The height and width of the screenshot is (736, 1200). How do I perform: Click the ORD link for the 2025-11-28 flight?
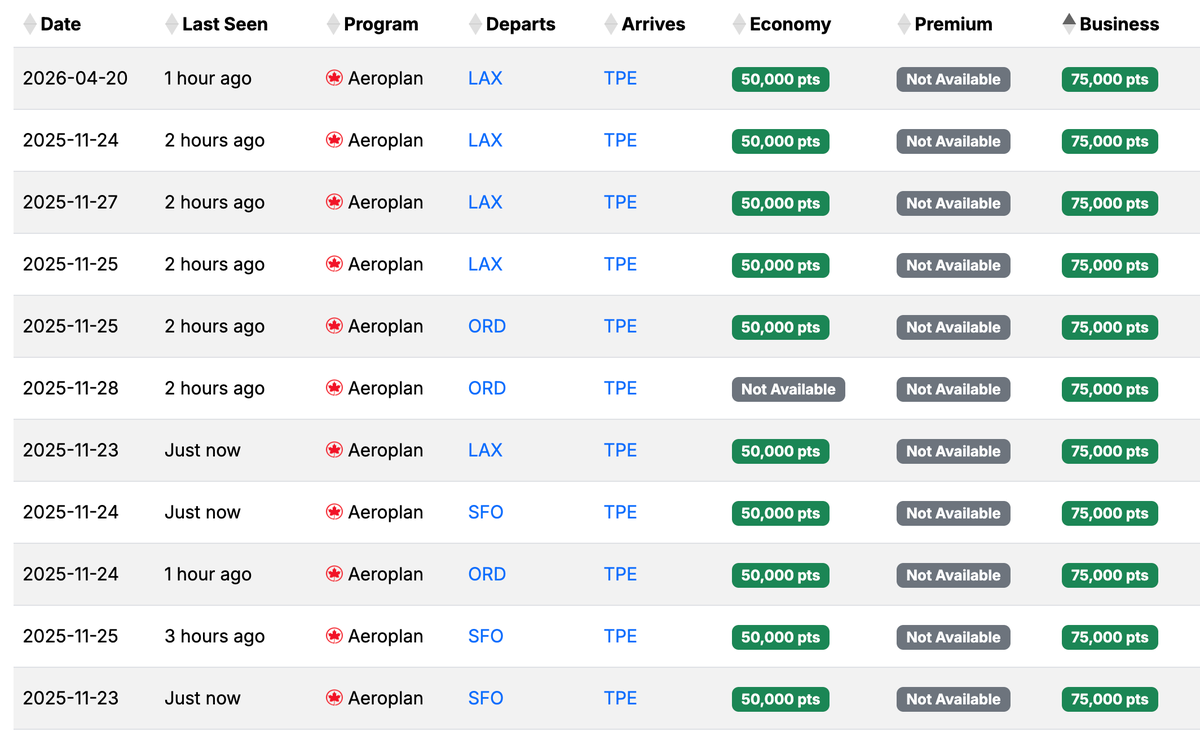click(487, 388)
